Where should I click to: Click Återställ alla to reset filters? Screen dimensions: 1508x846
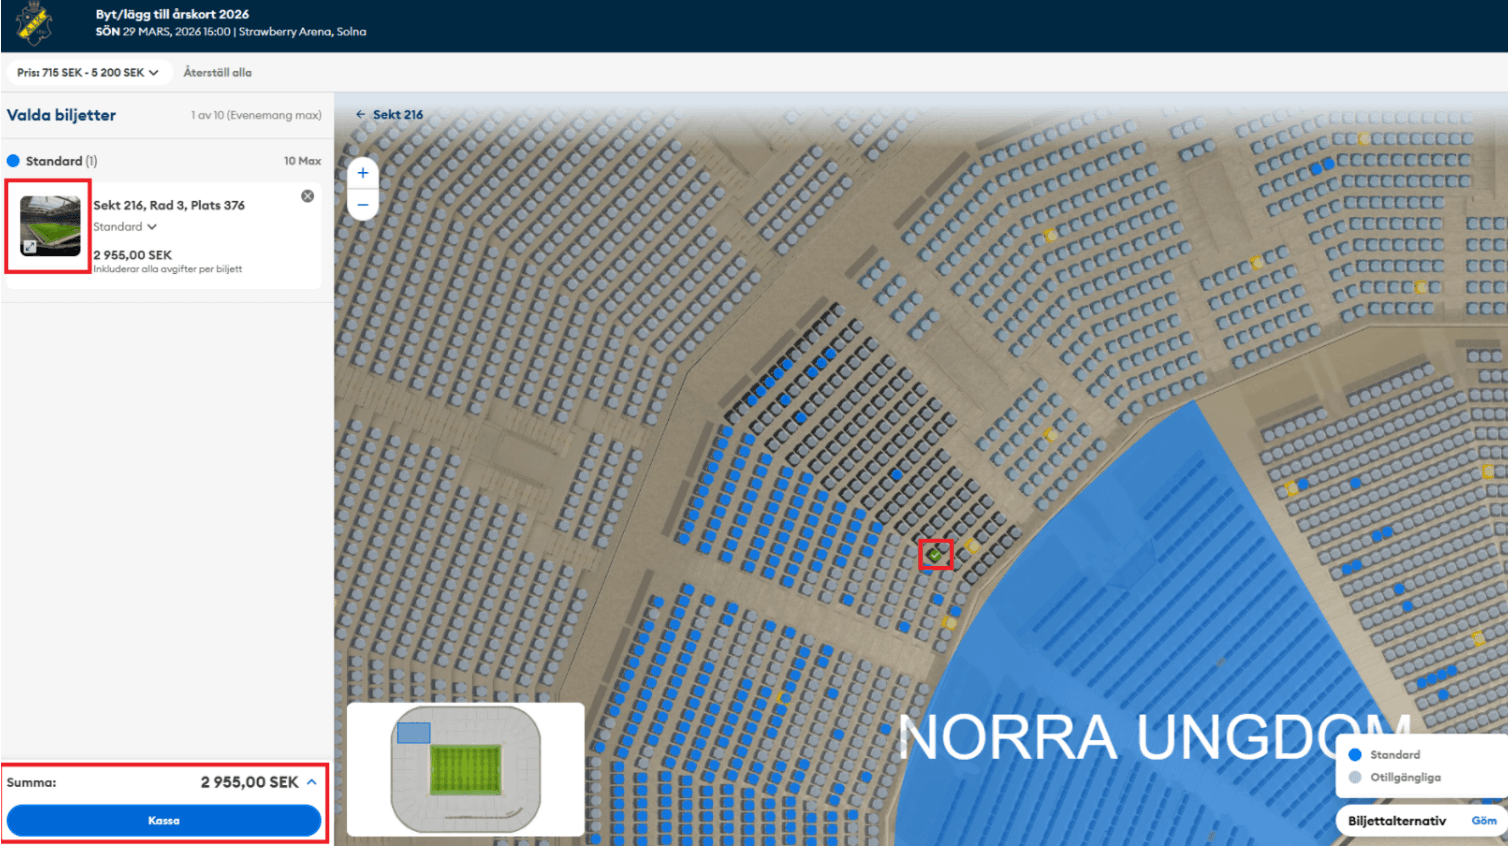click(x=217, y=73)
